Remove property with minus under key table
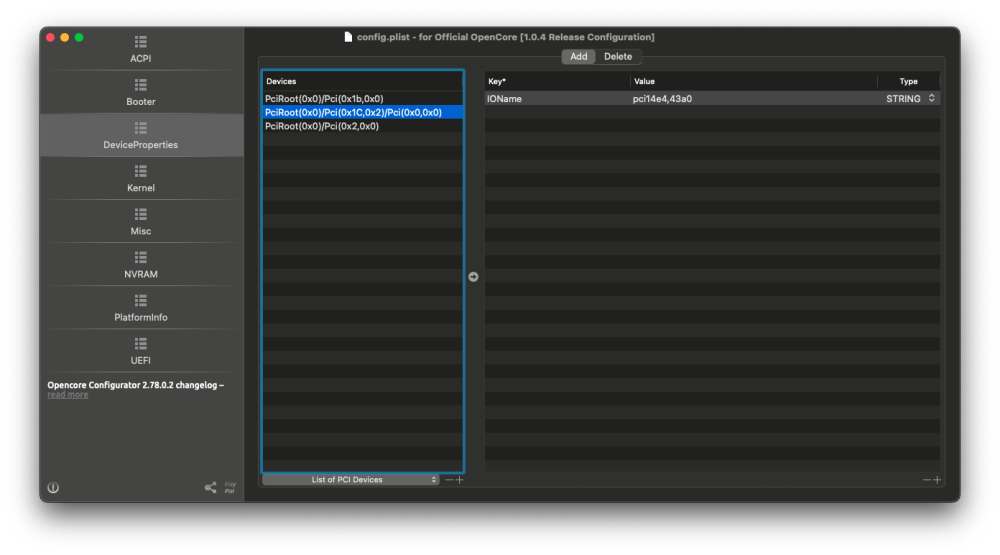This screenshot has width=1000, height=555. pyautogui.click(x=927, y=480)
